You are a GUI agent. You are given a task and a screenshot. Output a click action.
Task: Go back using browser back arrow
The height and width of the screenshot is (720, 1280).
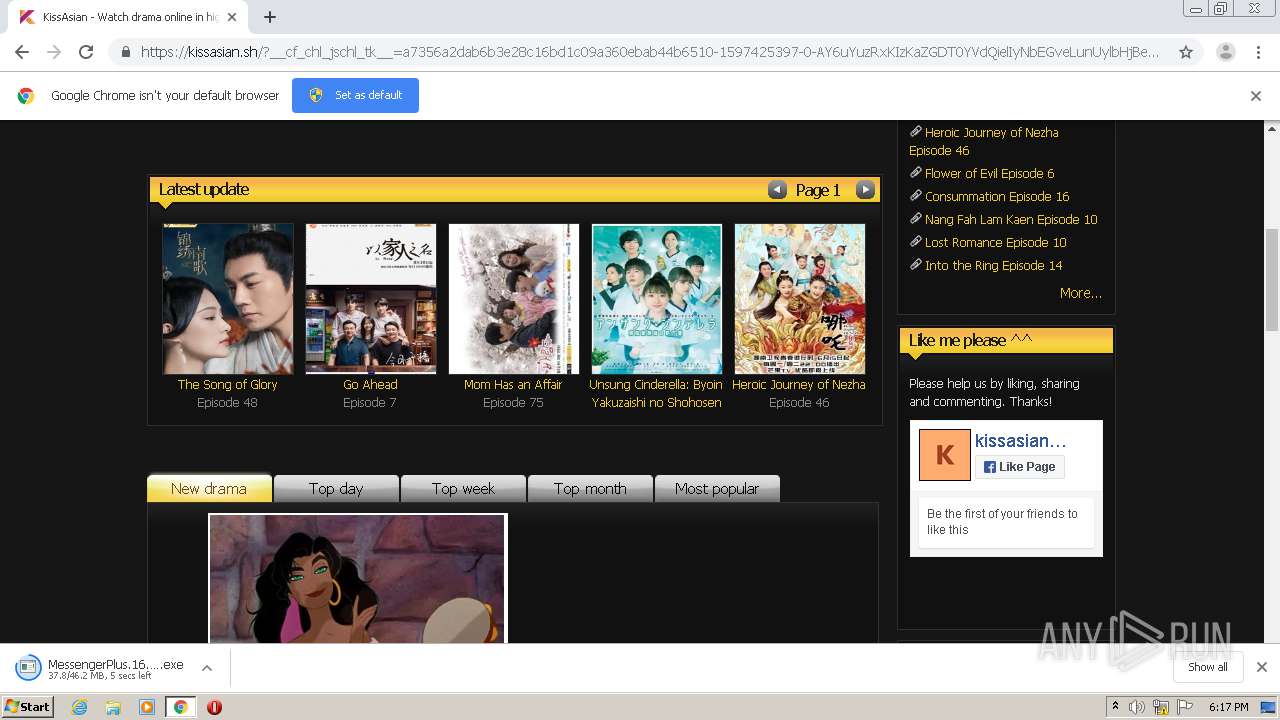pyautogui.click(x=22, y=52)
